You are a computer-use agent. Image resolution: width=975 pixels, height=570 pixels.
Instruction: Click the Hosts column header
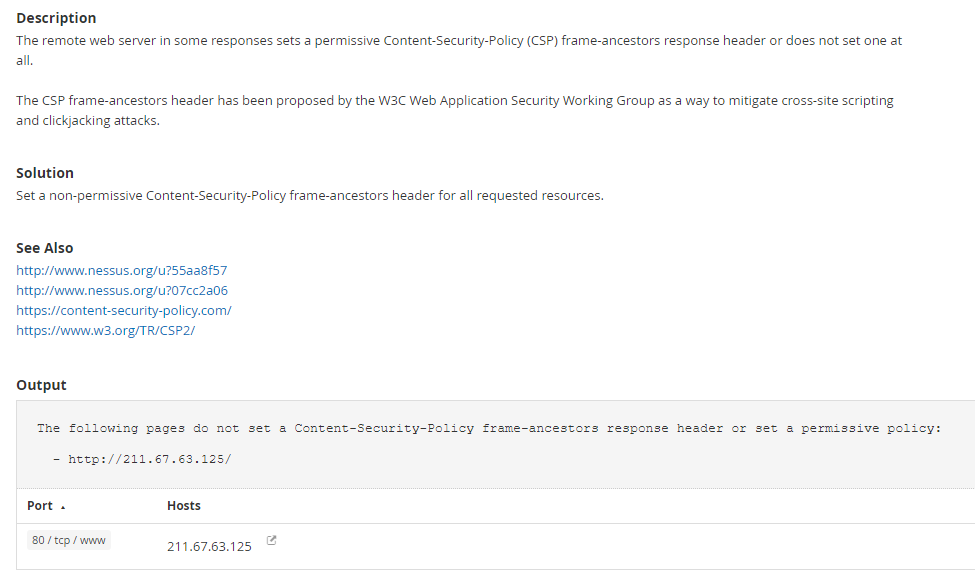(x=184, y=506)
